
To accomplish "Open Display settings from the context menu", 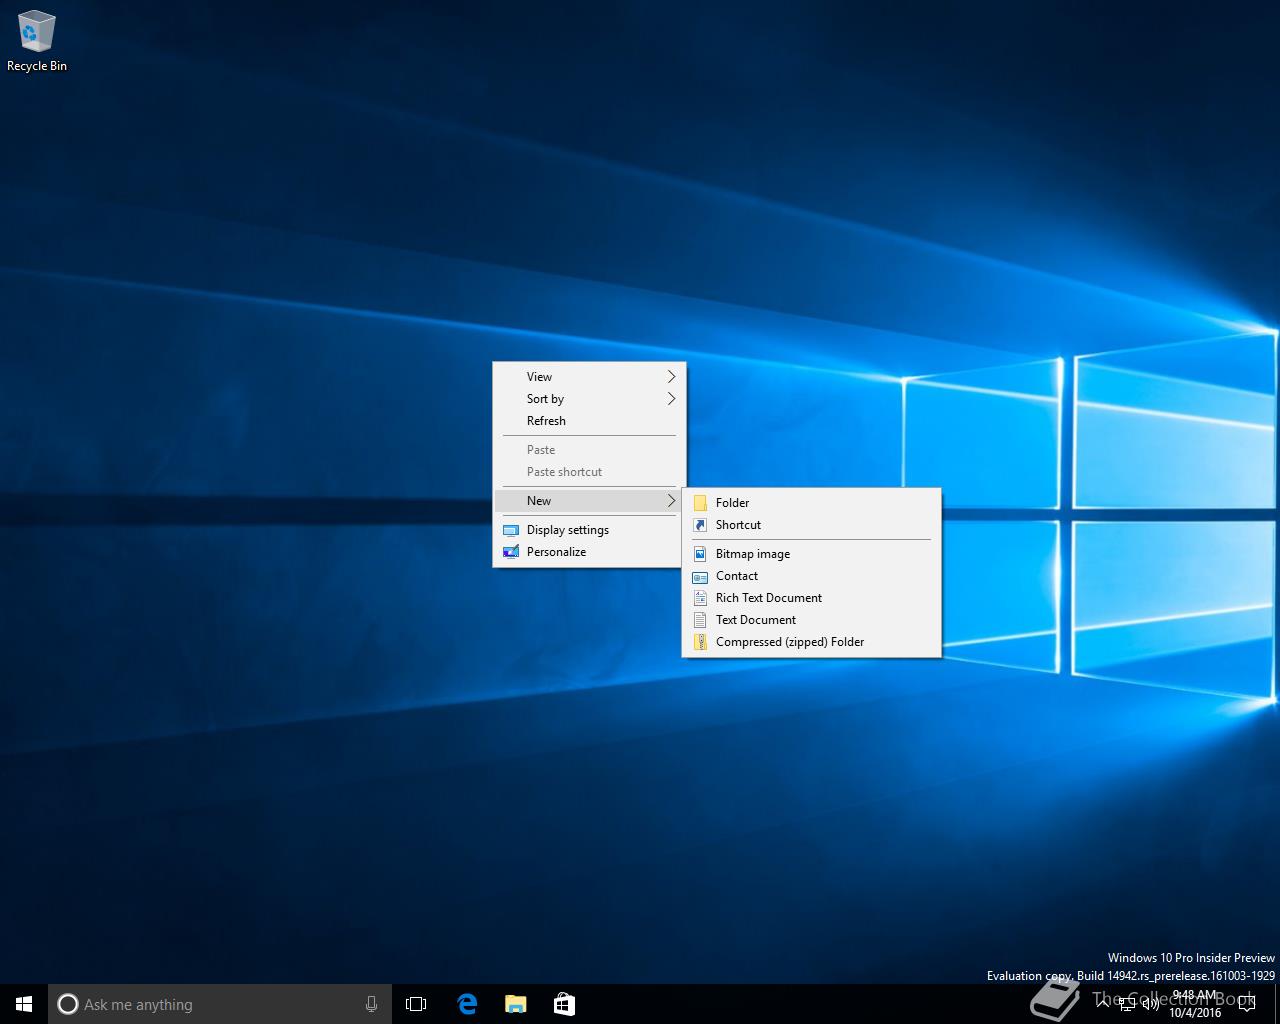I will [x=589, y=530].
